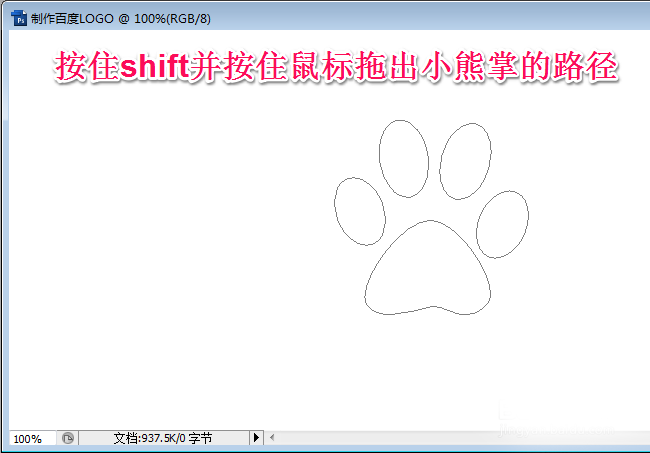Viewport: 650px width, 453px height.
Task: Click the top-left toe ellipse path
Action: click(404, 159)
